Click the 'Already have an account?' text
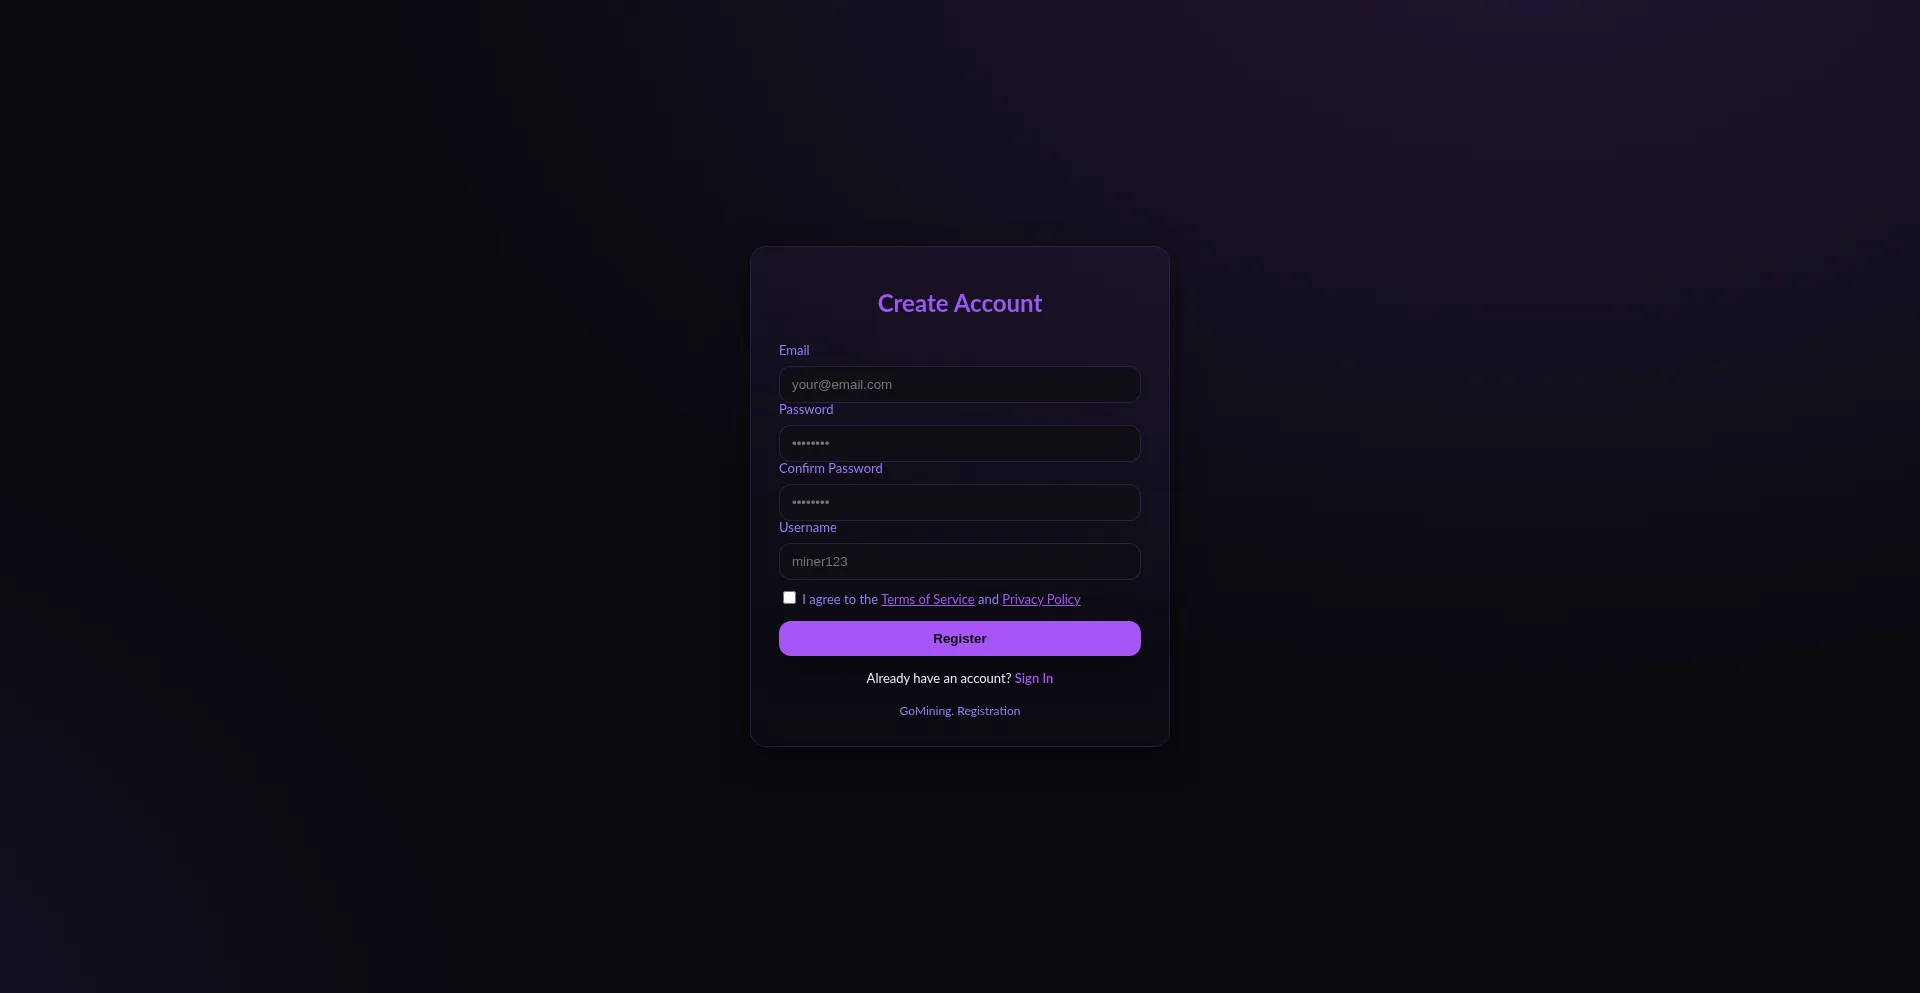The image size is (1920, 993). click(x=938, y=678)
